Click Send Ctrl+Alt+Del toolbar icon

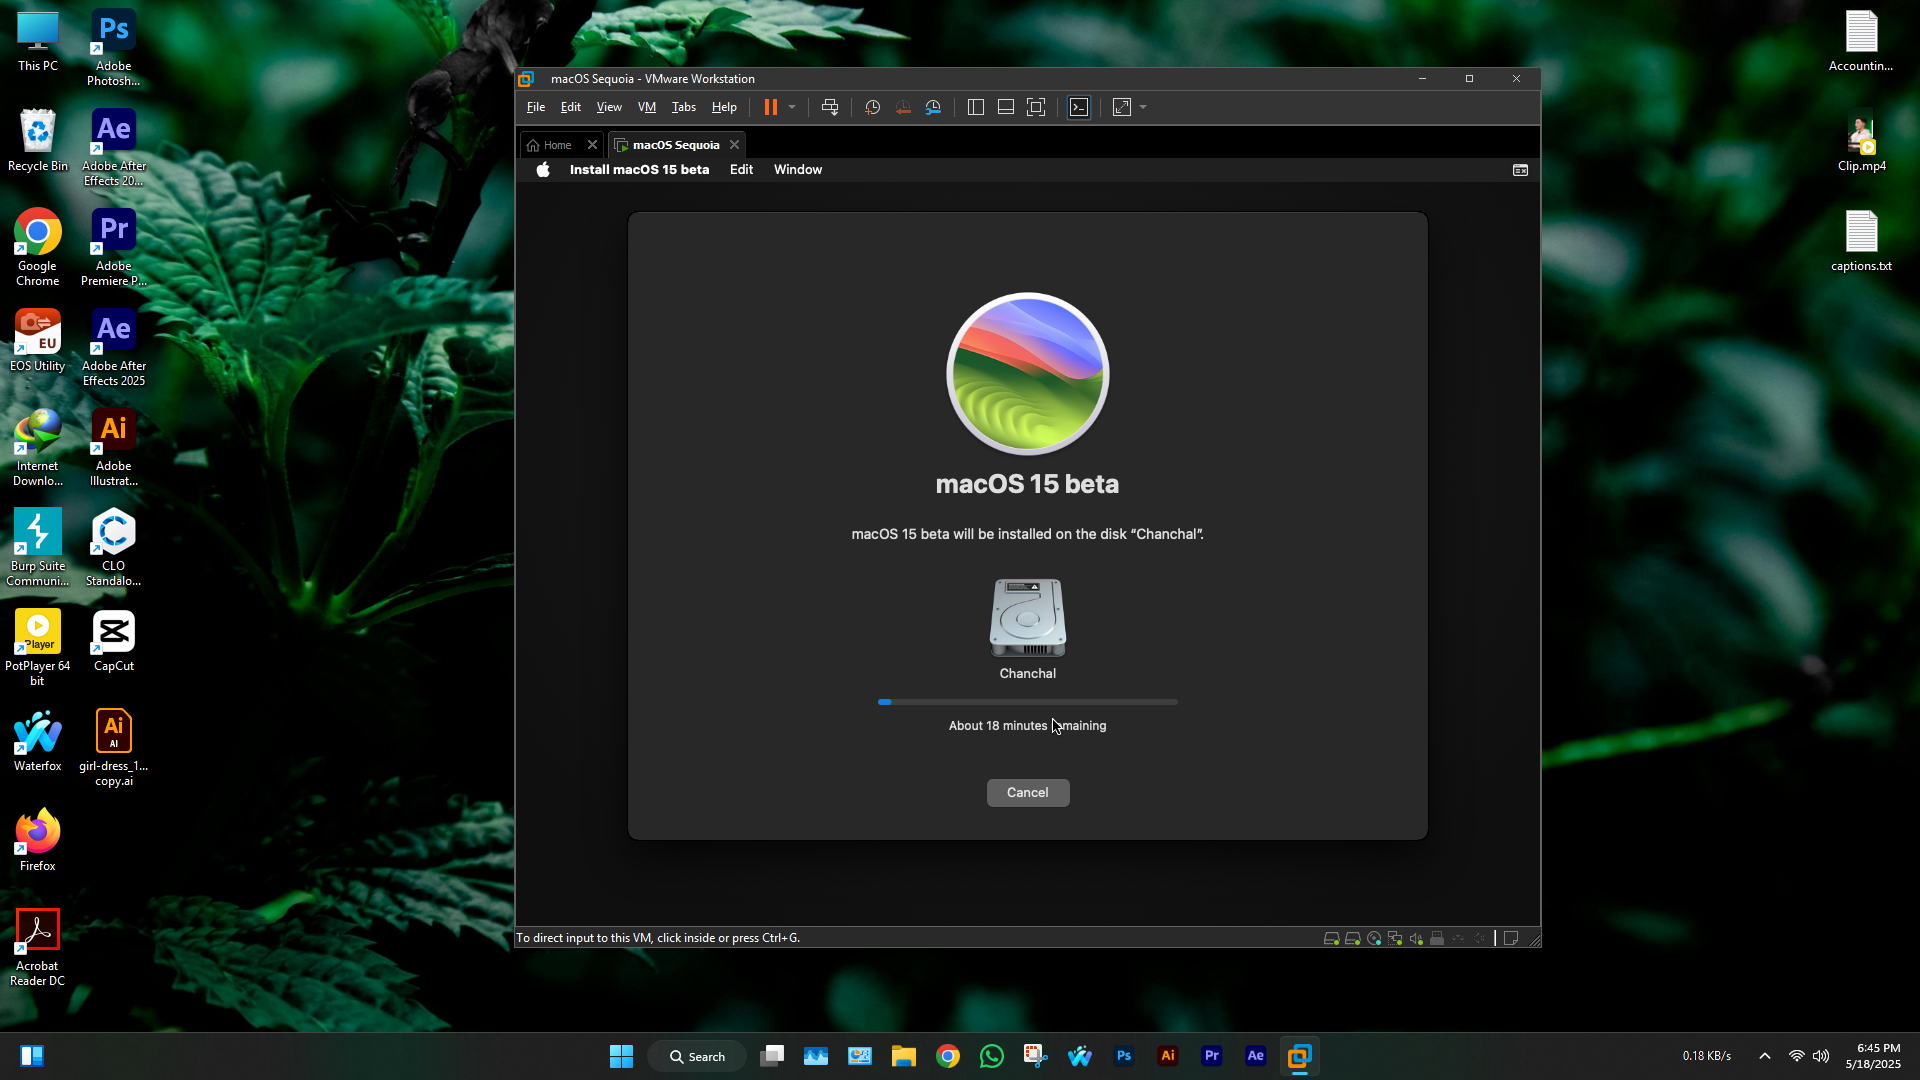pyautogui.click(x=829, y=107)
